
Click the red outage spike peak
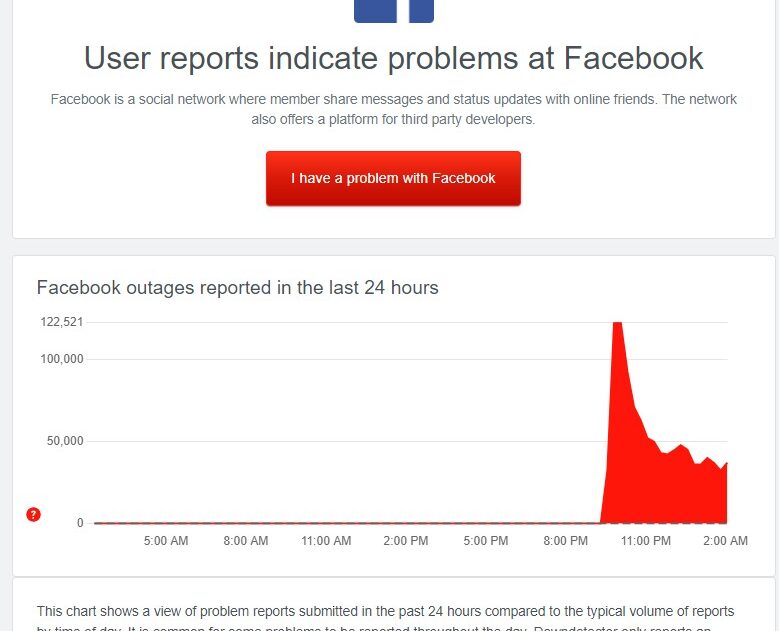pyautogui.click(x=618, y=324)
